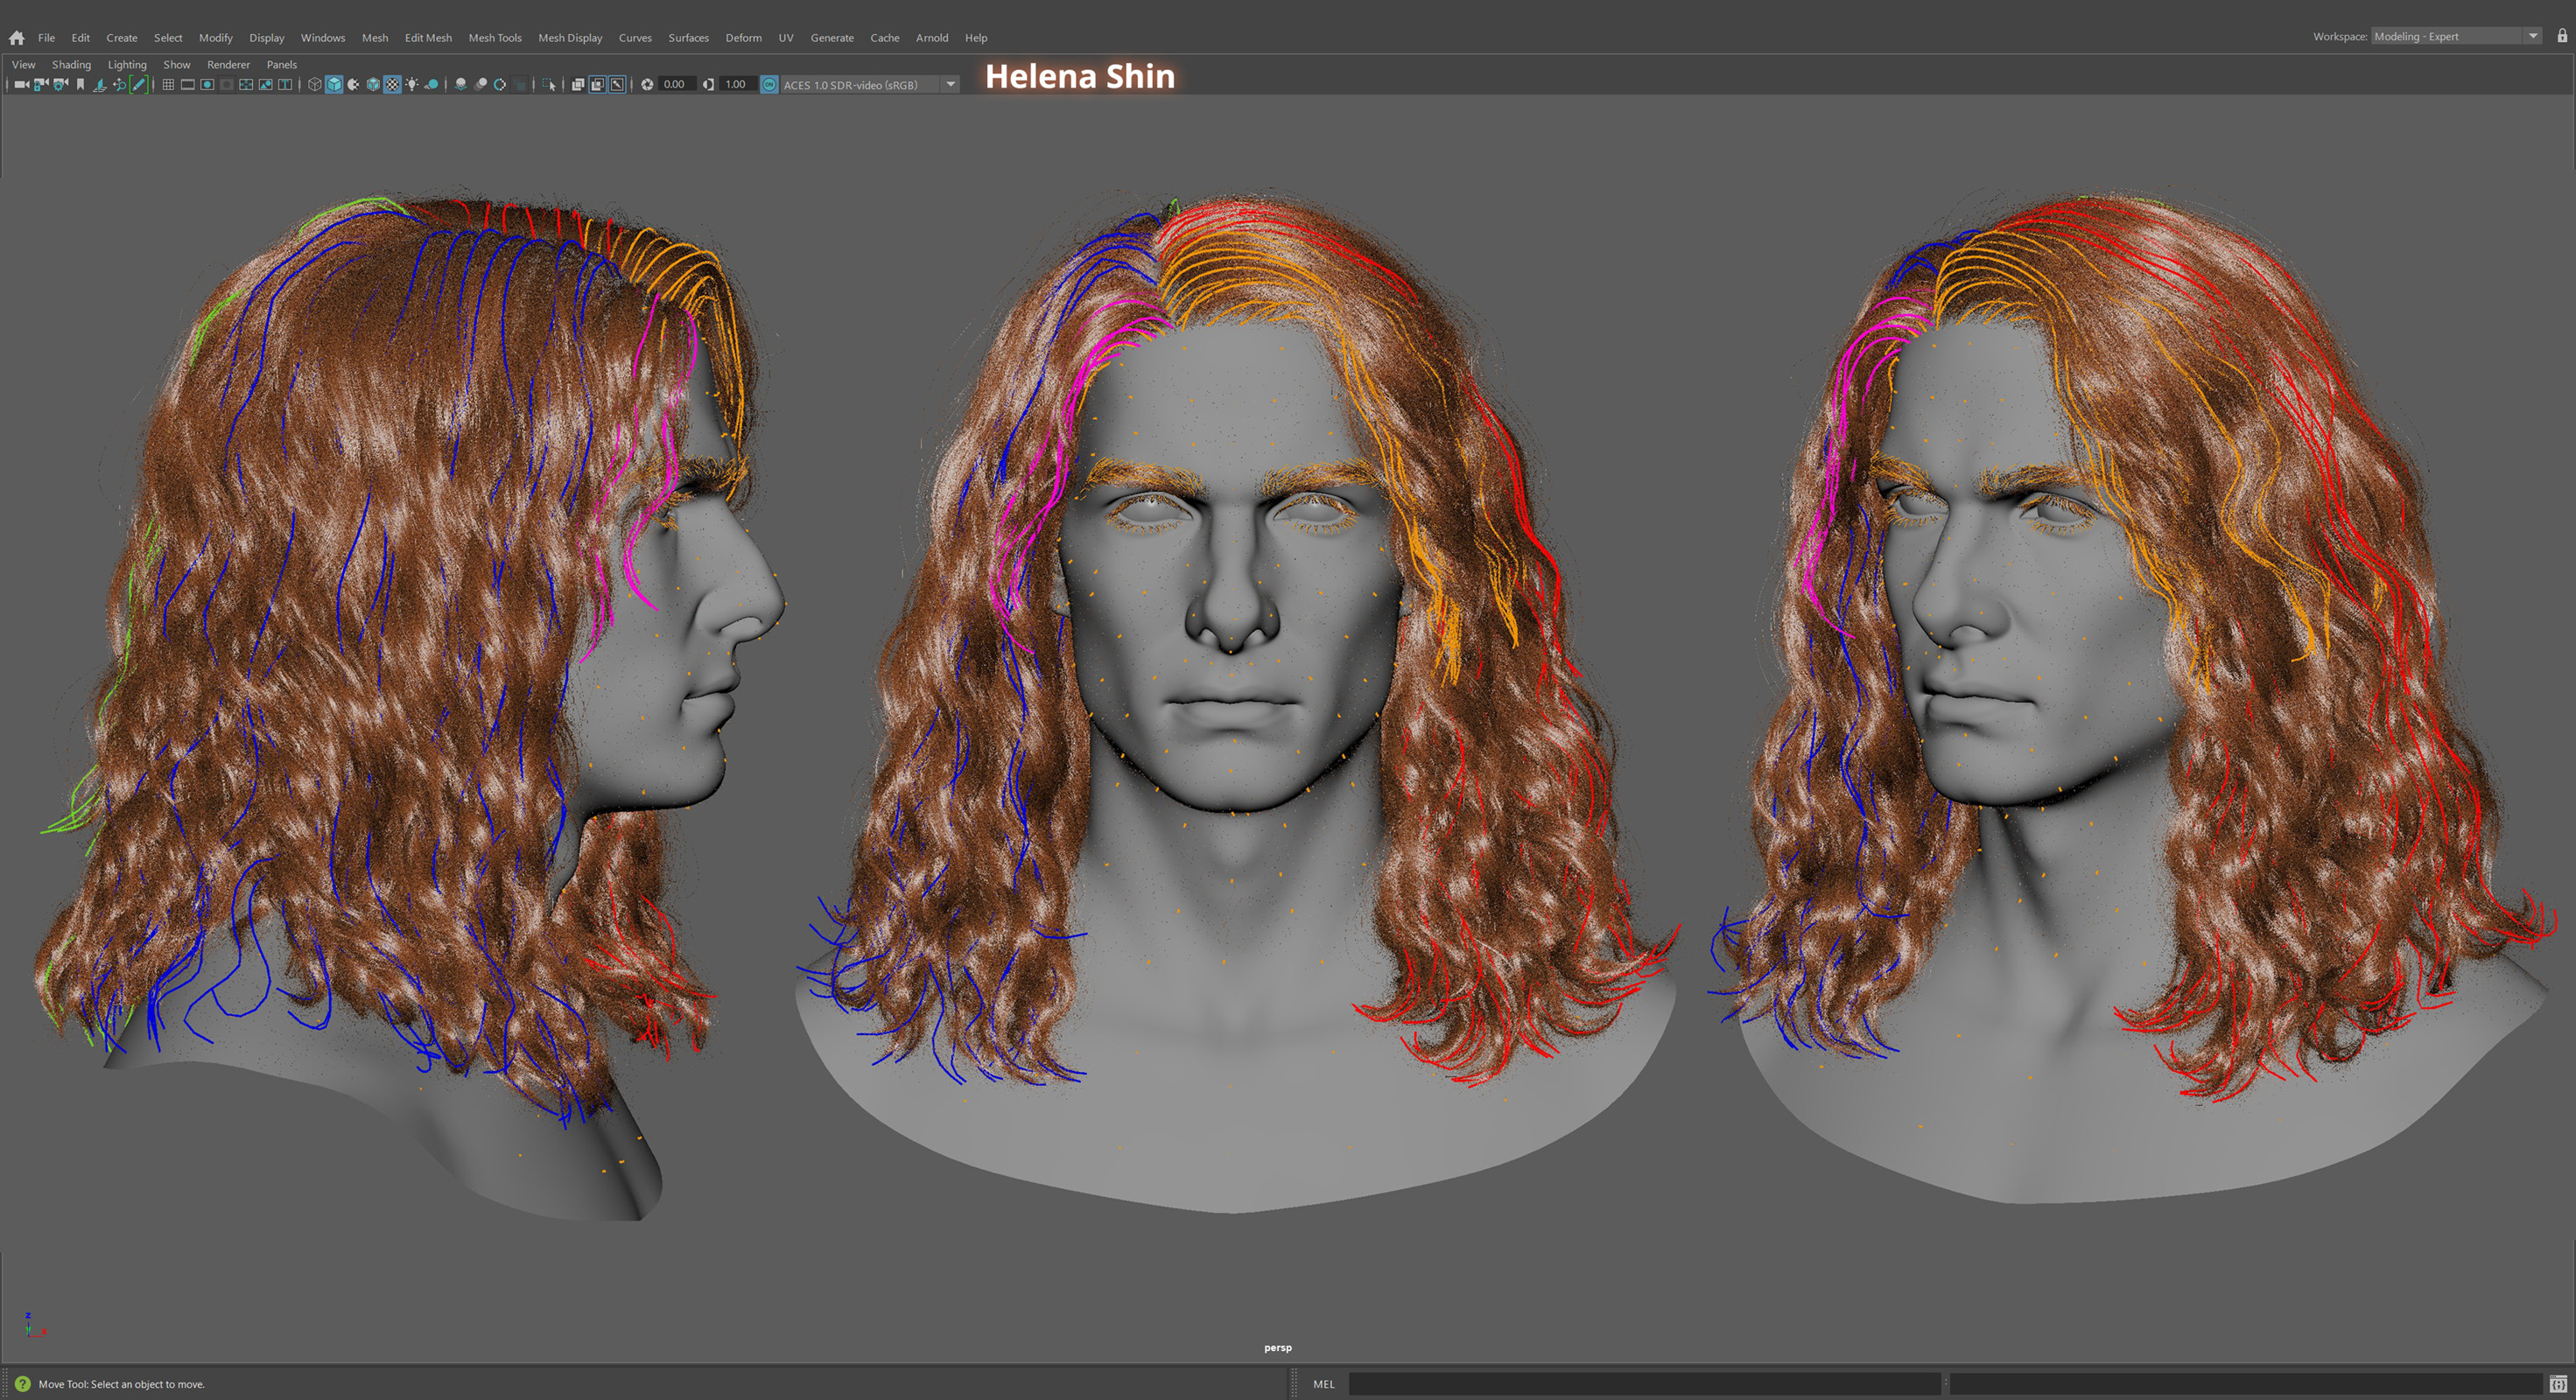This screenshot has height=1400, width=2576.
Task: Open the Mesh Tools menu
Action: 495,37
